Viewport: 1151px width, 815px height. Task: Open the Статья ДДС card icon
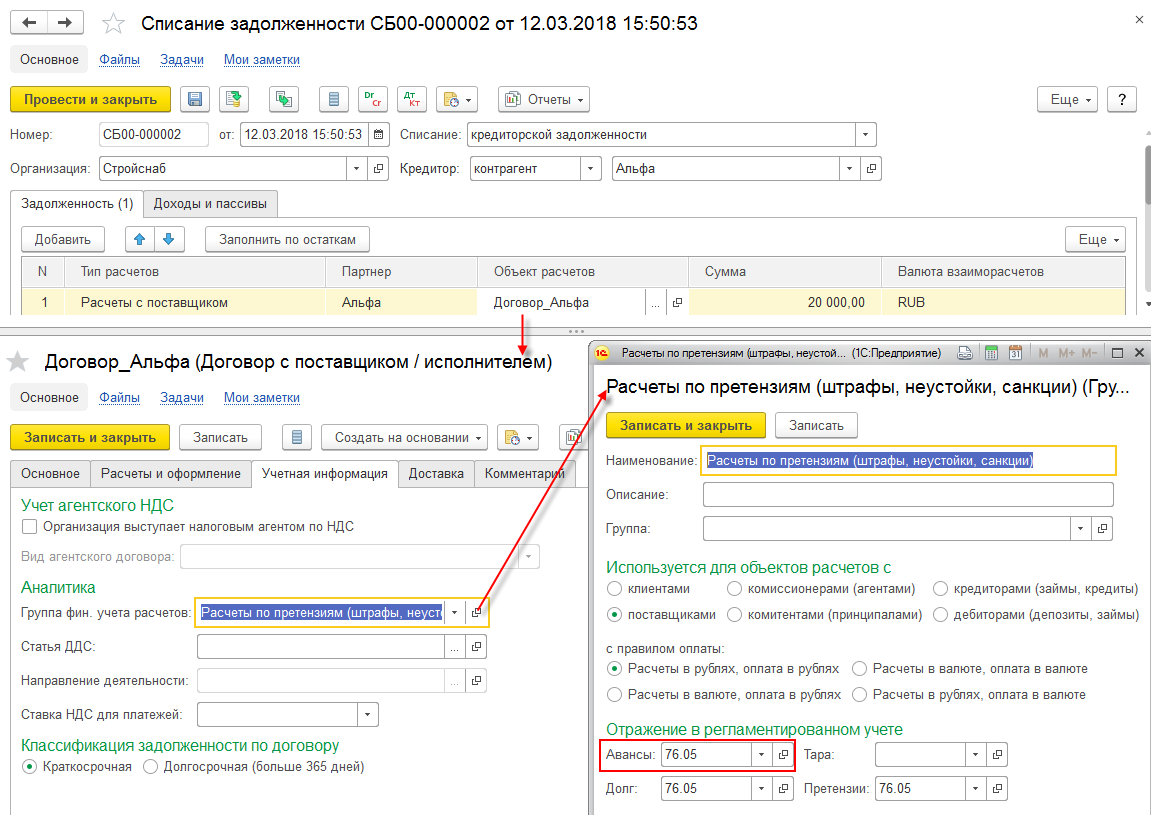[x=476, y=647]
